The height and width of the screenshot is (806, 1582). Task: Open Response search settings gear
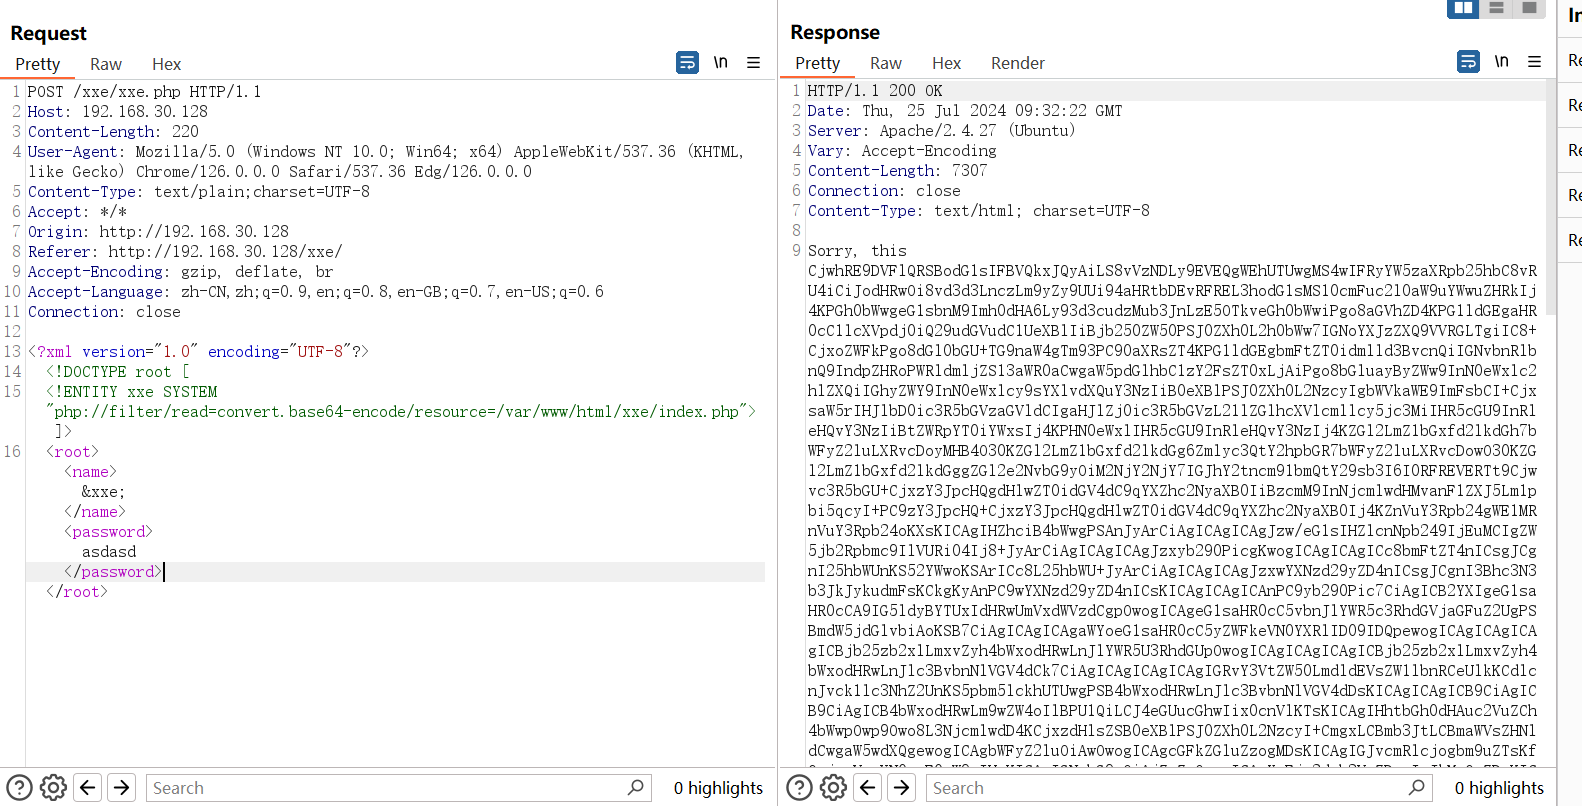(834, 788)
